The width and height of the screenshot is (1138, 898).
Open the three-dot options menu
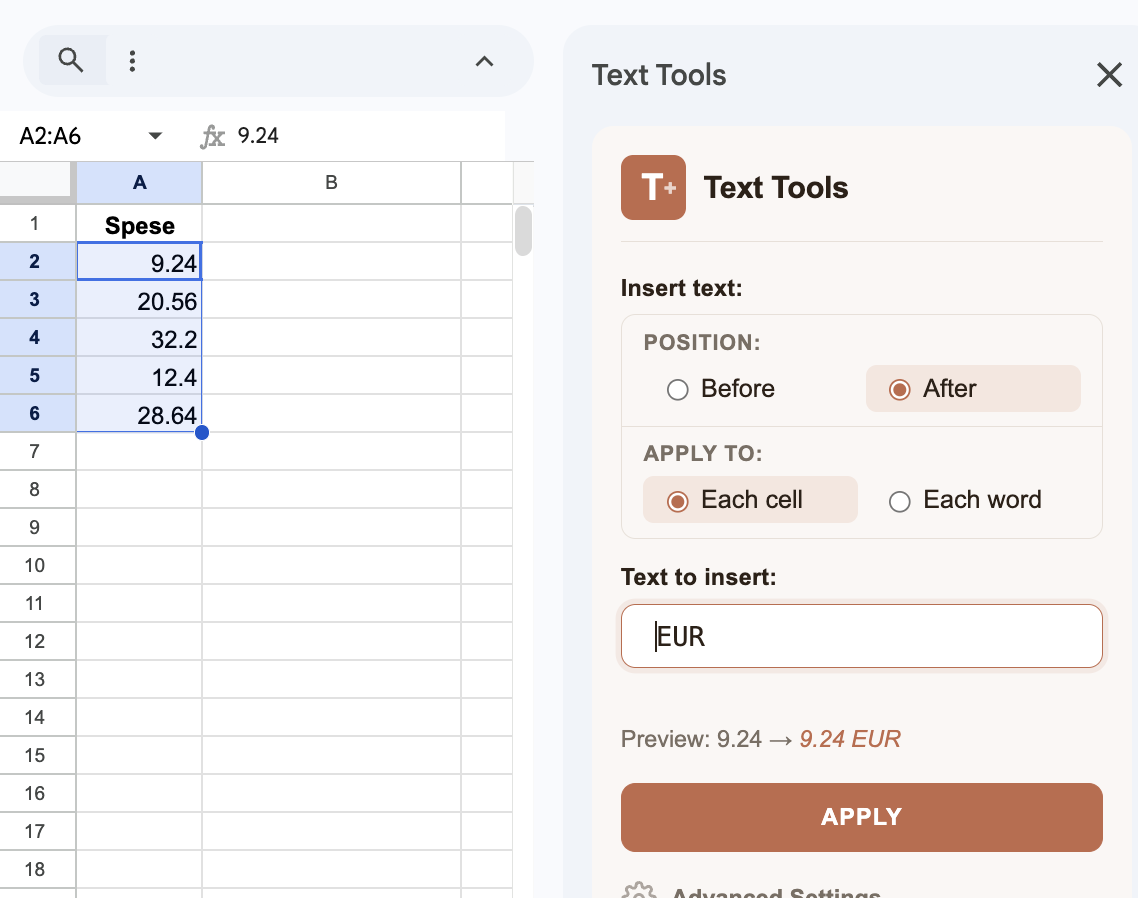[x=132, y=60]
